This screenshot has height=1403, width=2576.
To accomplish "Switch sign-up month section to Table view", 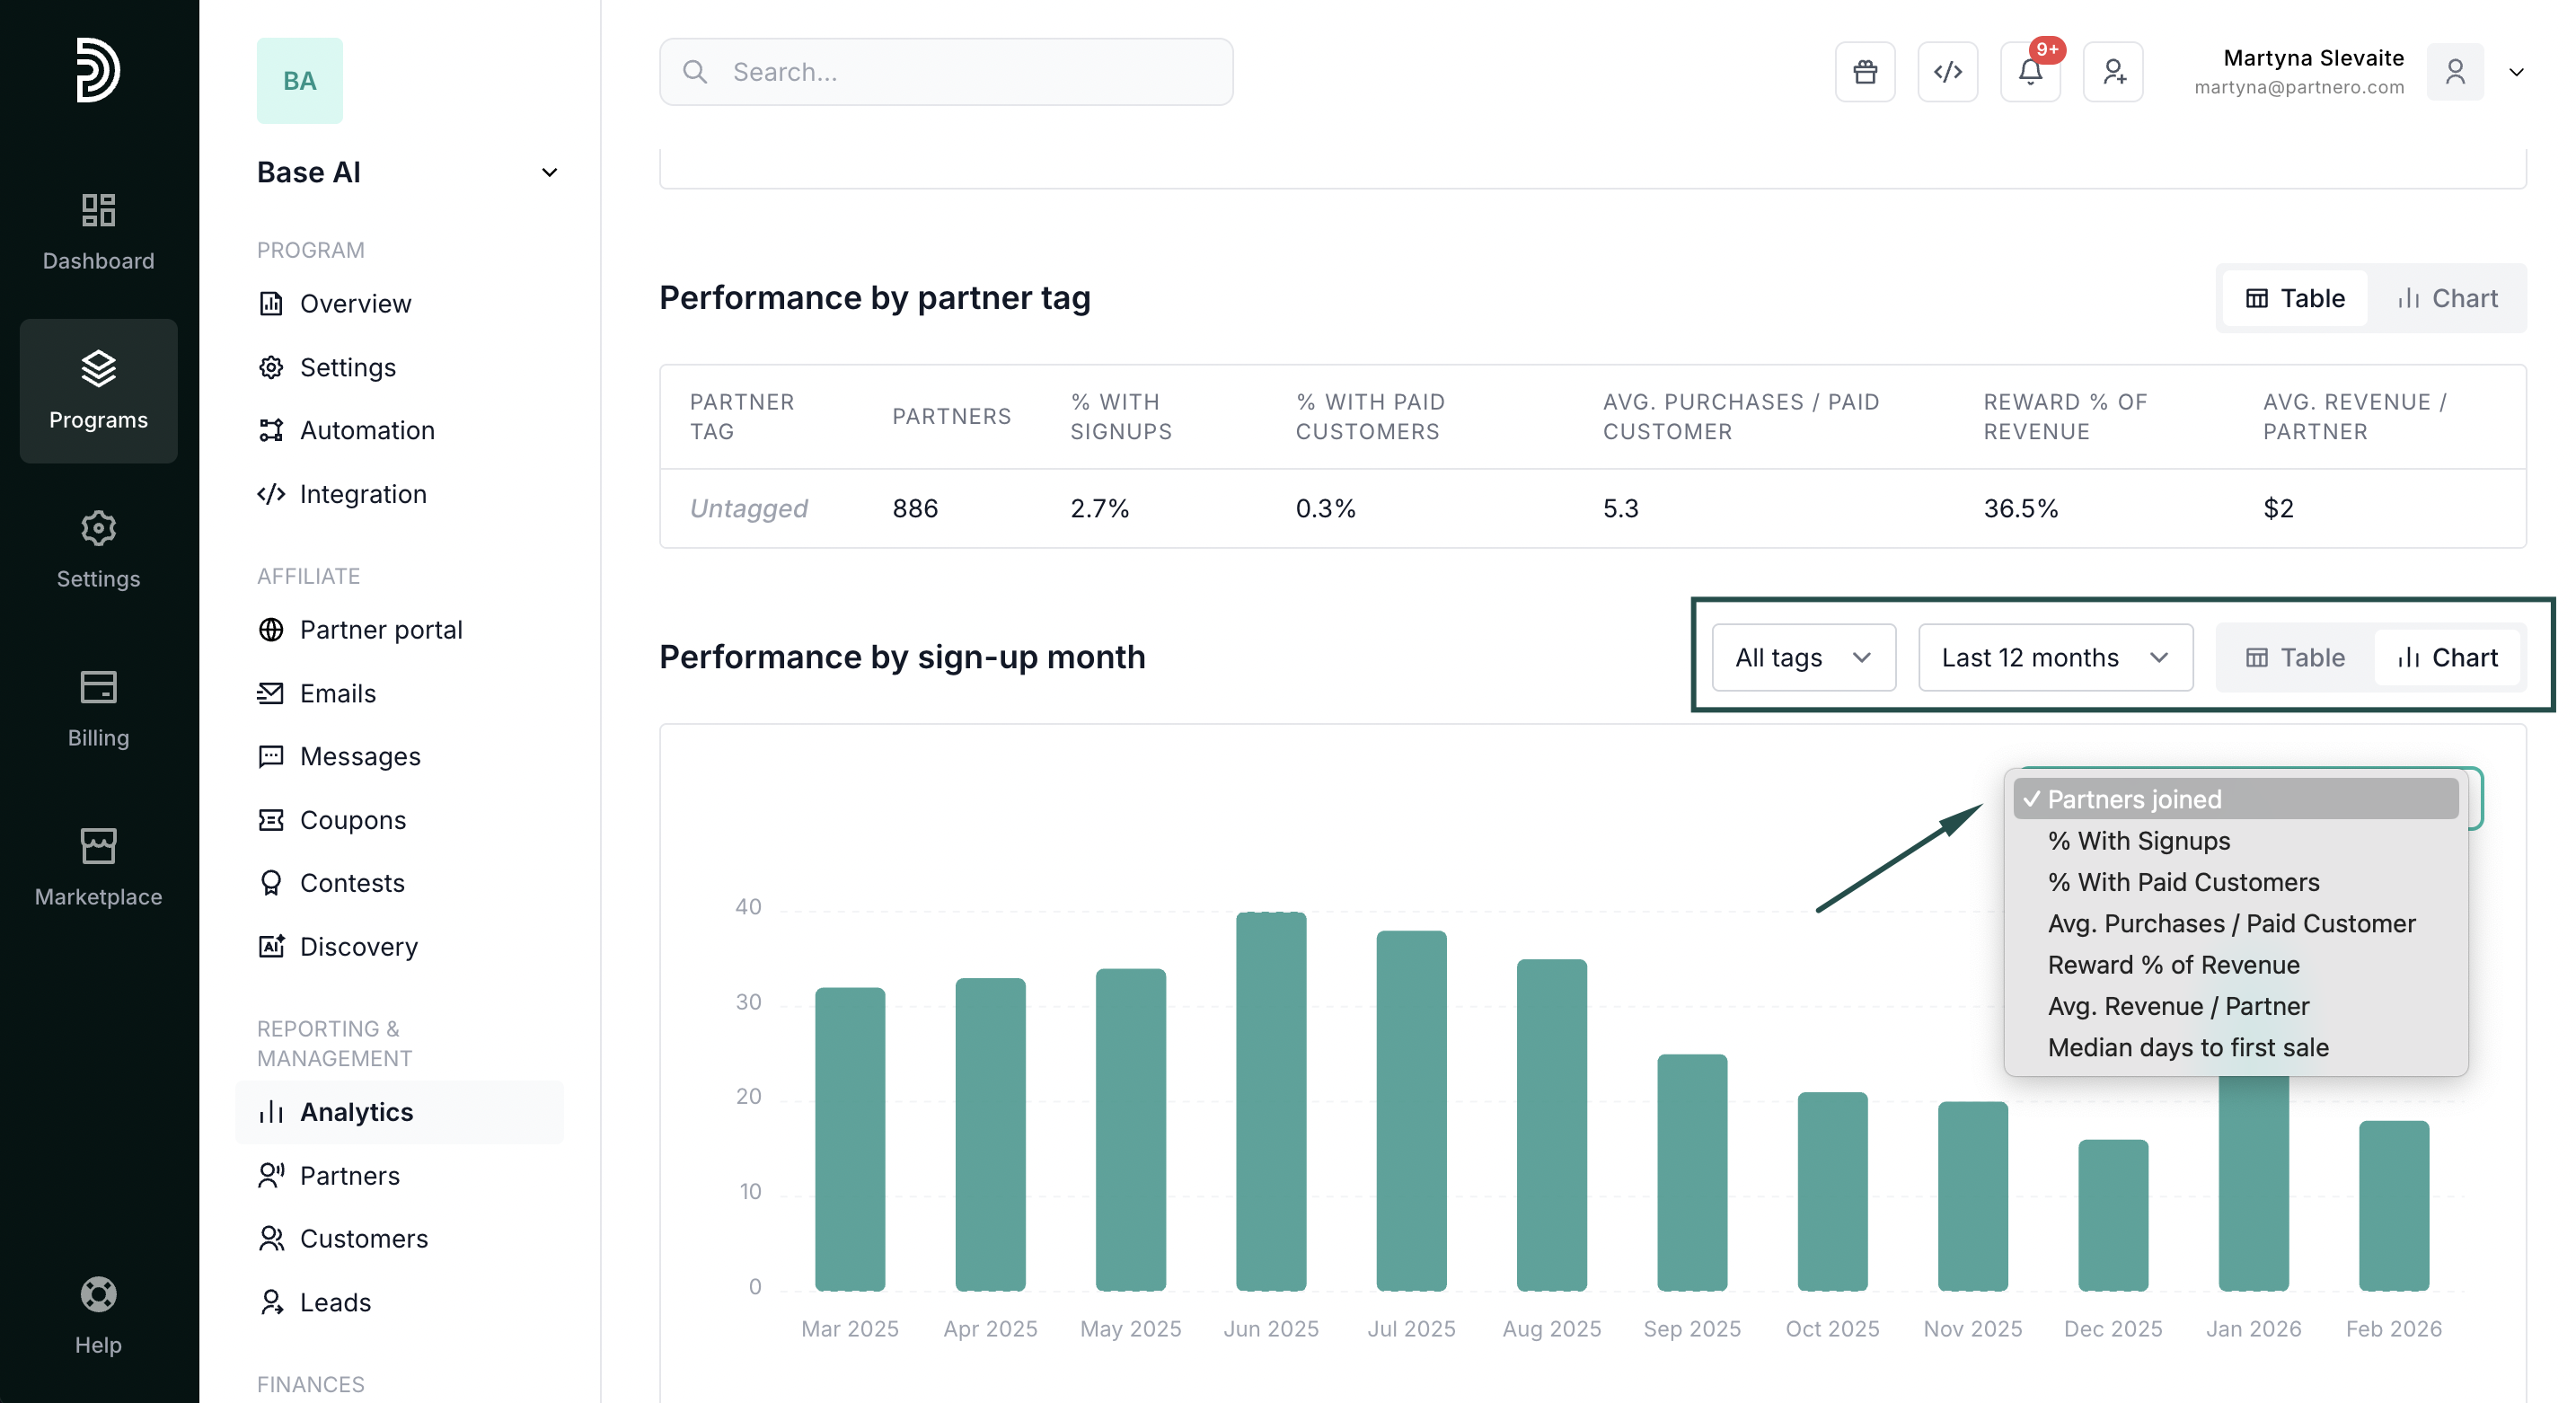I will pos(2295,657).
